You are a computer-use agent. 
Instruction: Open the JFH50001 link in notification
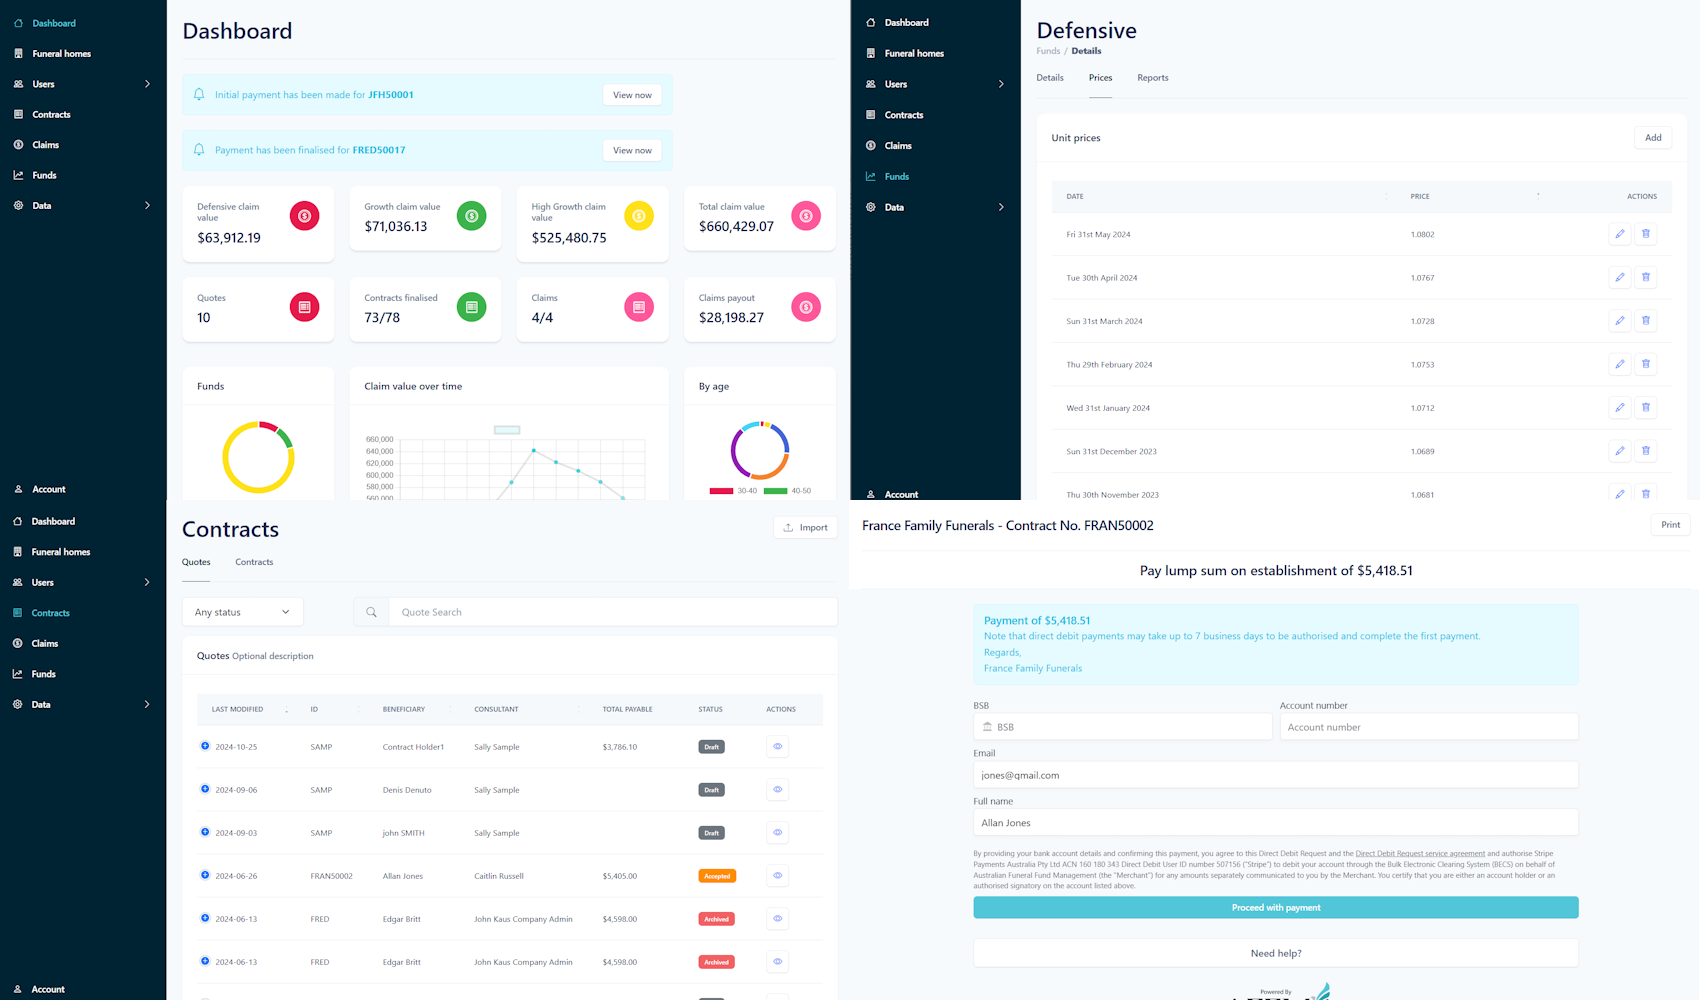click(391, 95)
